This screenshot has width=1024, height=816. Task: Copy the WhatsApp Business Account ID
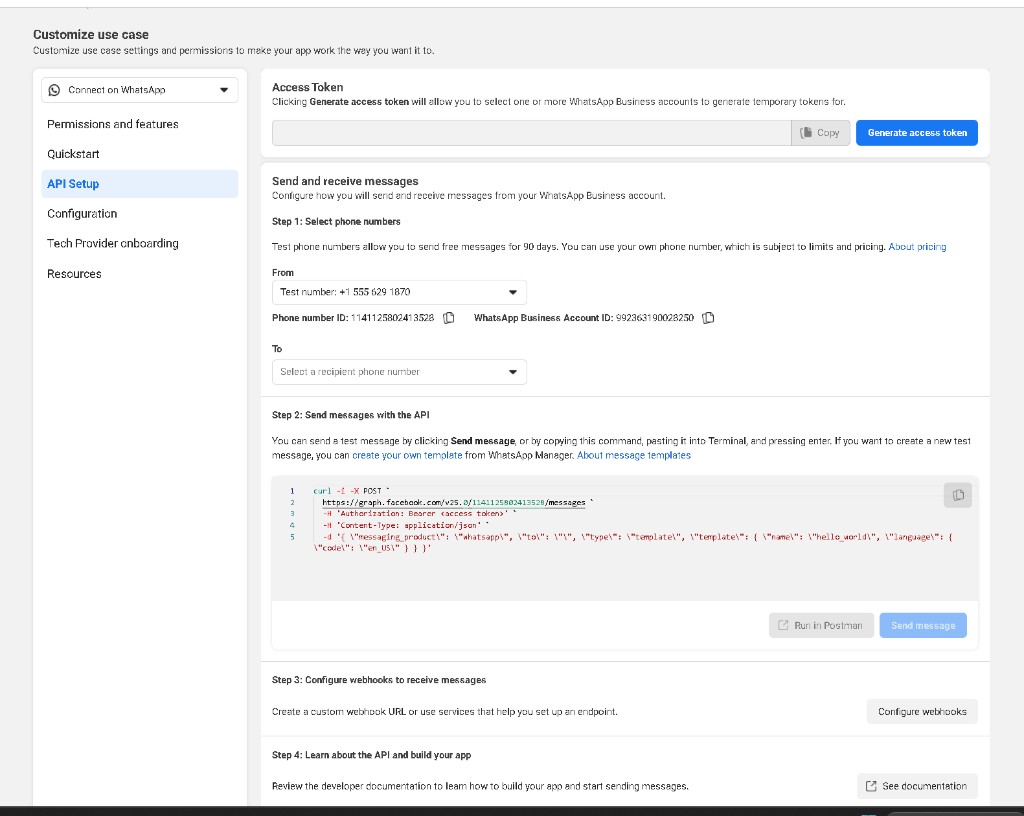(x=708, y=318)
